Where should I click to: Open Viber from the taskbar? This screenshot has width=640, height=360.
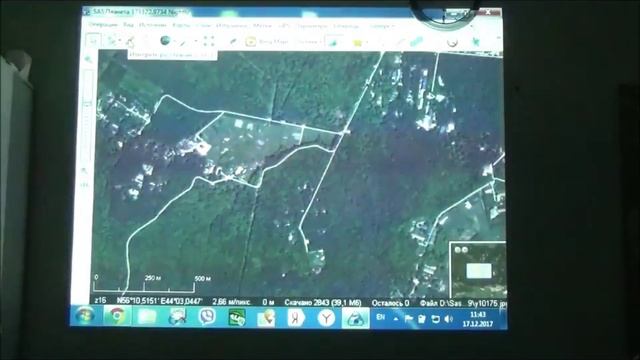click(x=207, y=317)
